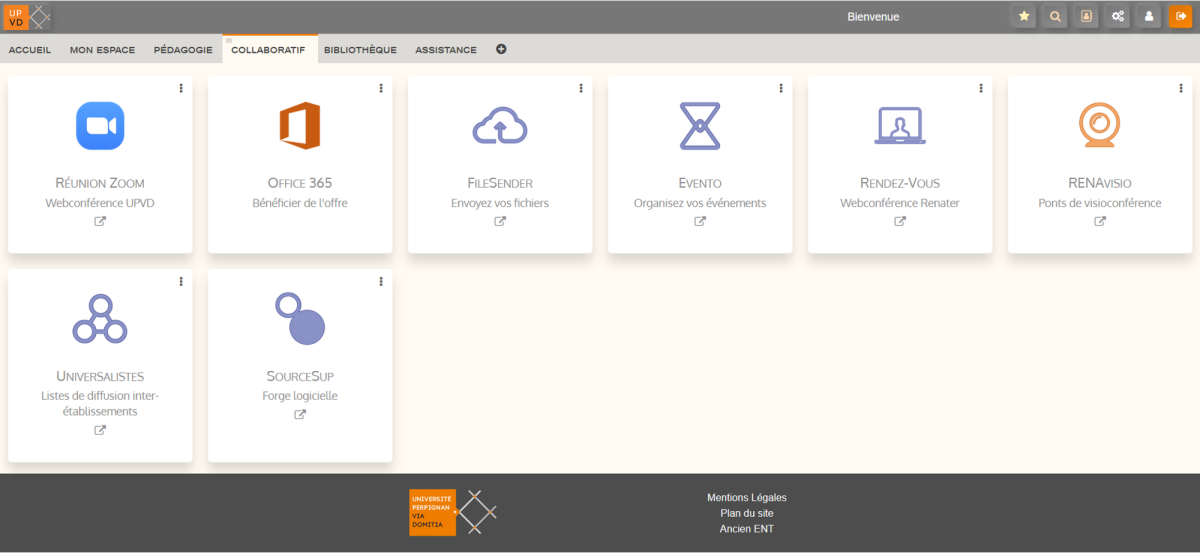Image resolution: width=1200 pixels, height=553 pixels.
Task: Open the Mentions Légales footer link
Action: (x=747, y=498)
